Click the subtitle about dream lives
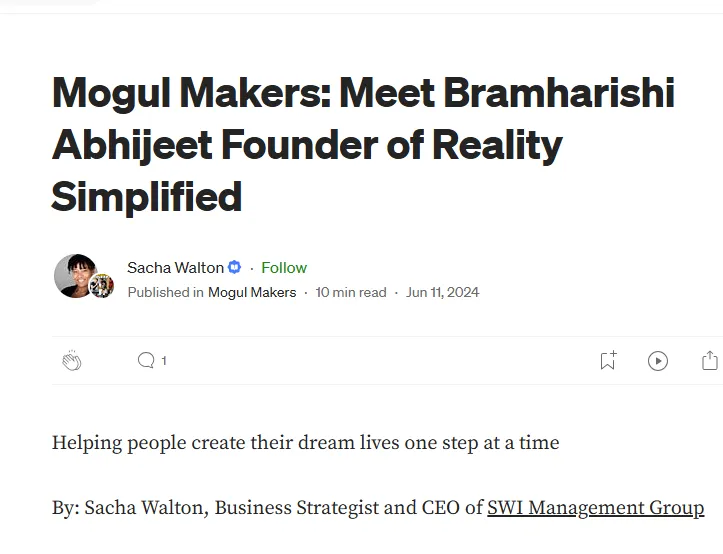The height and width of the screenshot is (554, 723). coord(305,443)
